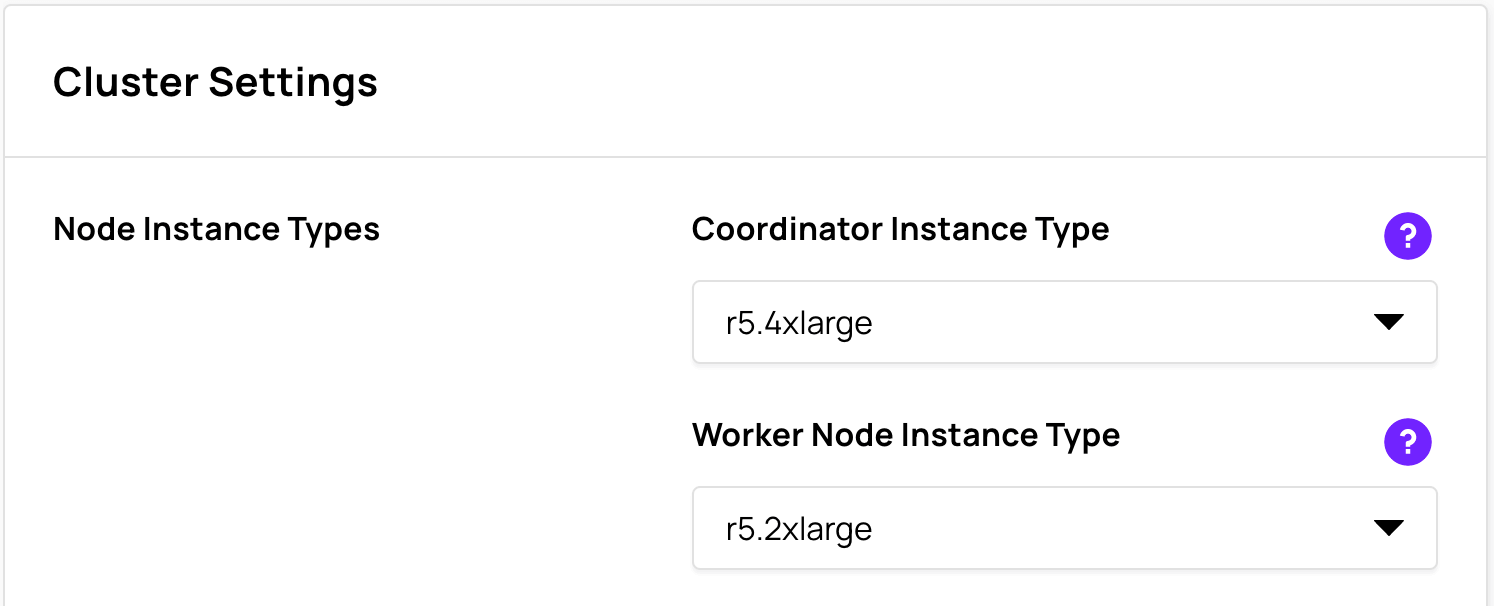Click the Worker Node Instance Type label
1494x606 pixels.
pos(905,436)
